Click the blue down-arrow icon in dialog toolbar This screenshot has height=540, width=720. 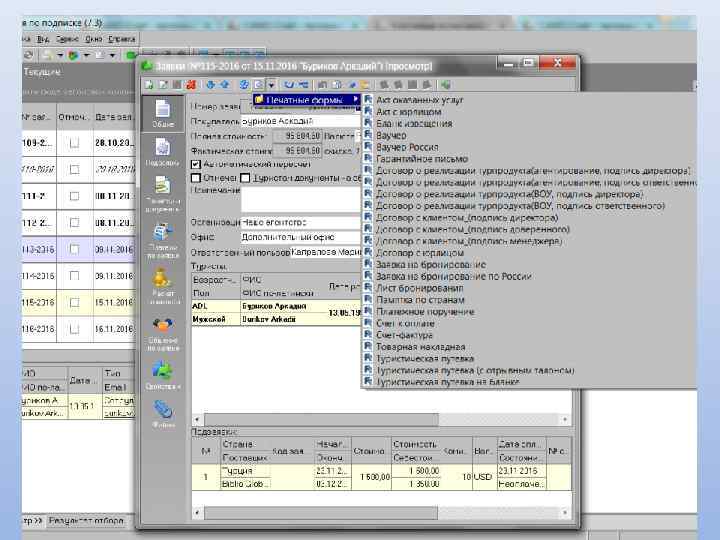(x=211, y=84)
